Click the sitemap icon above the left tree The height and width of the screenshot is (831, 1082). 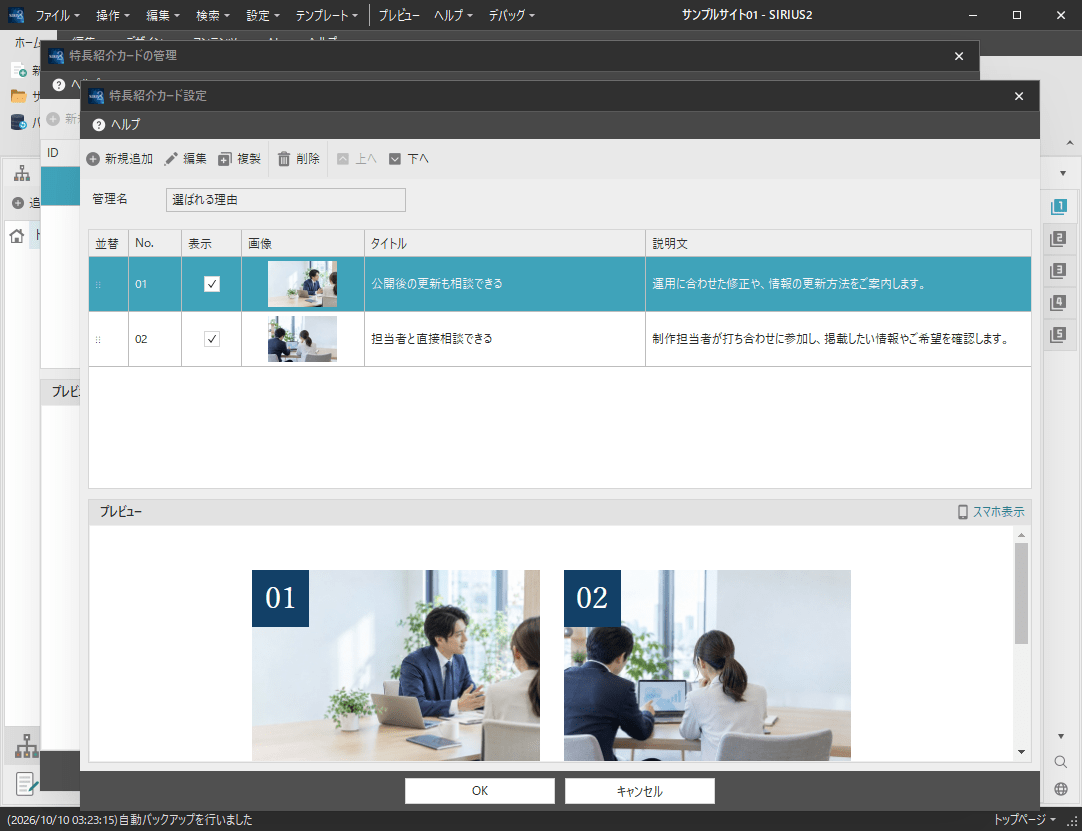21,173
